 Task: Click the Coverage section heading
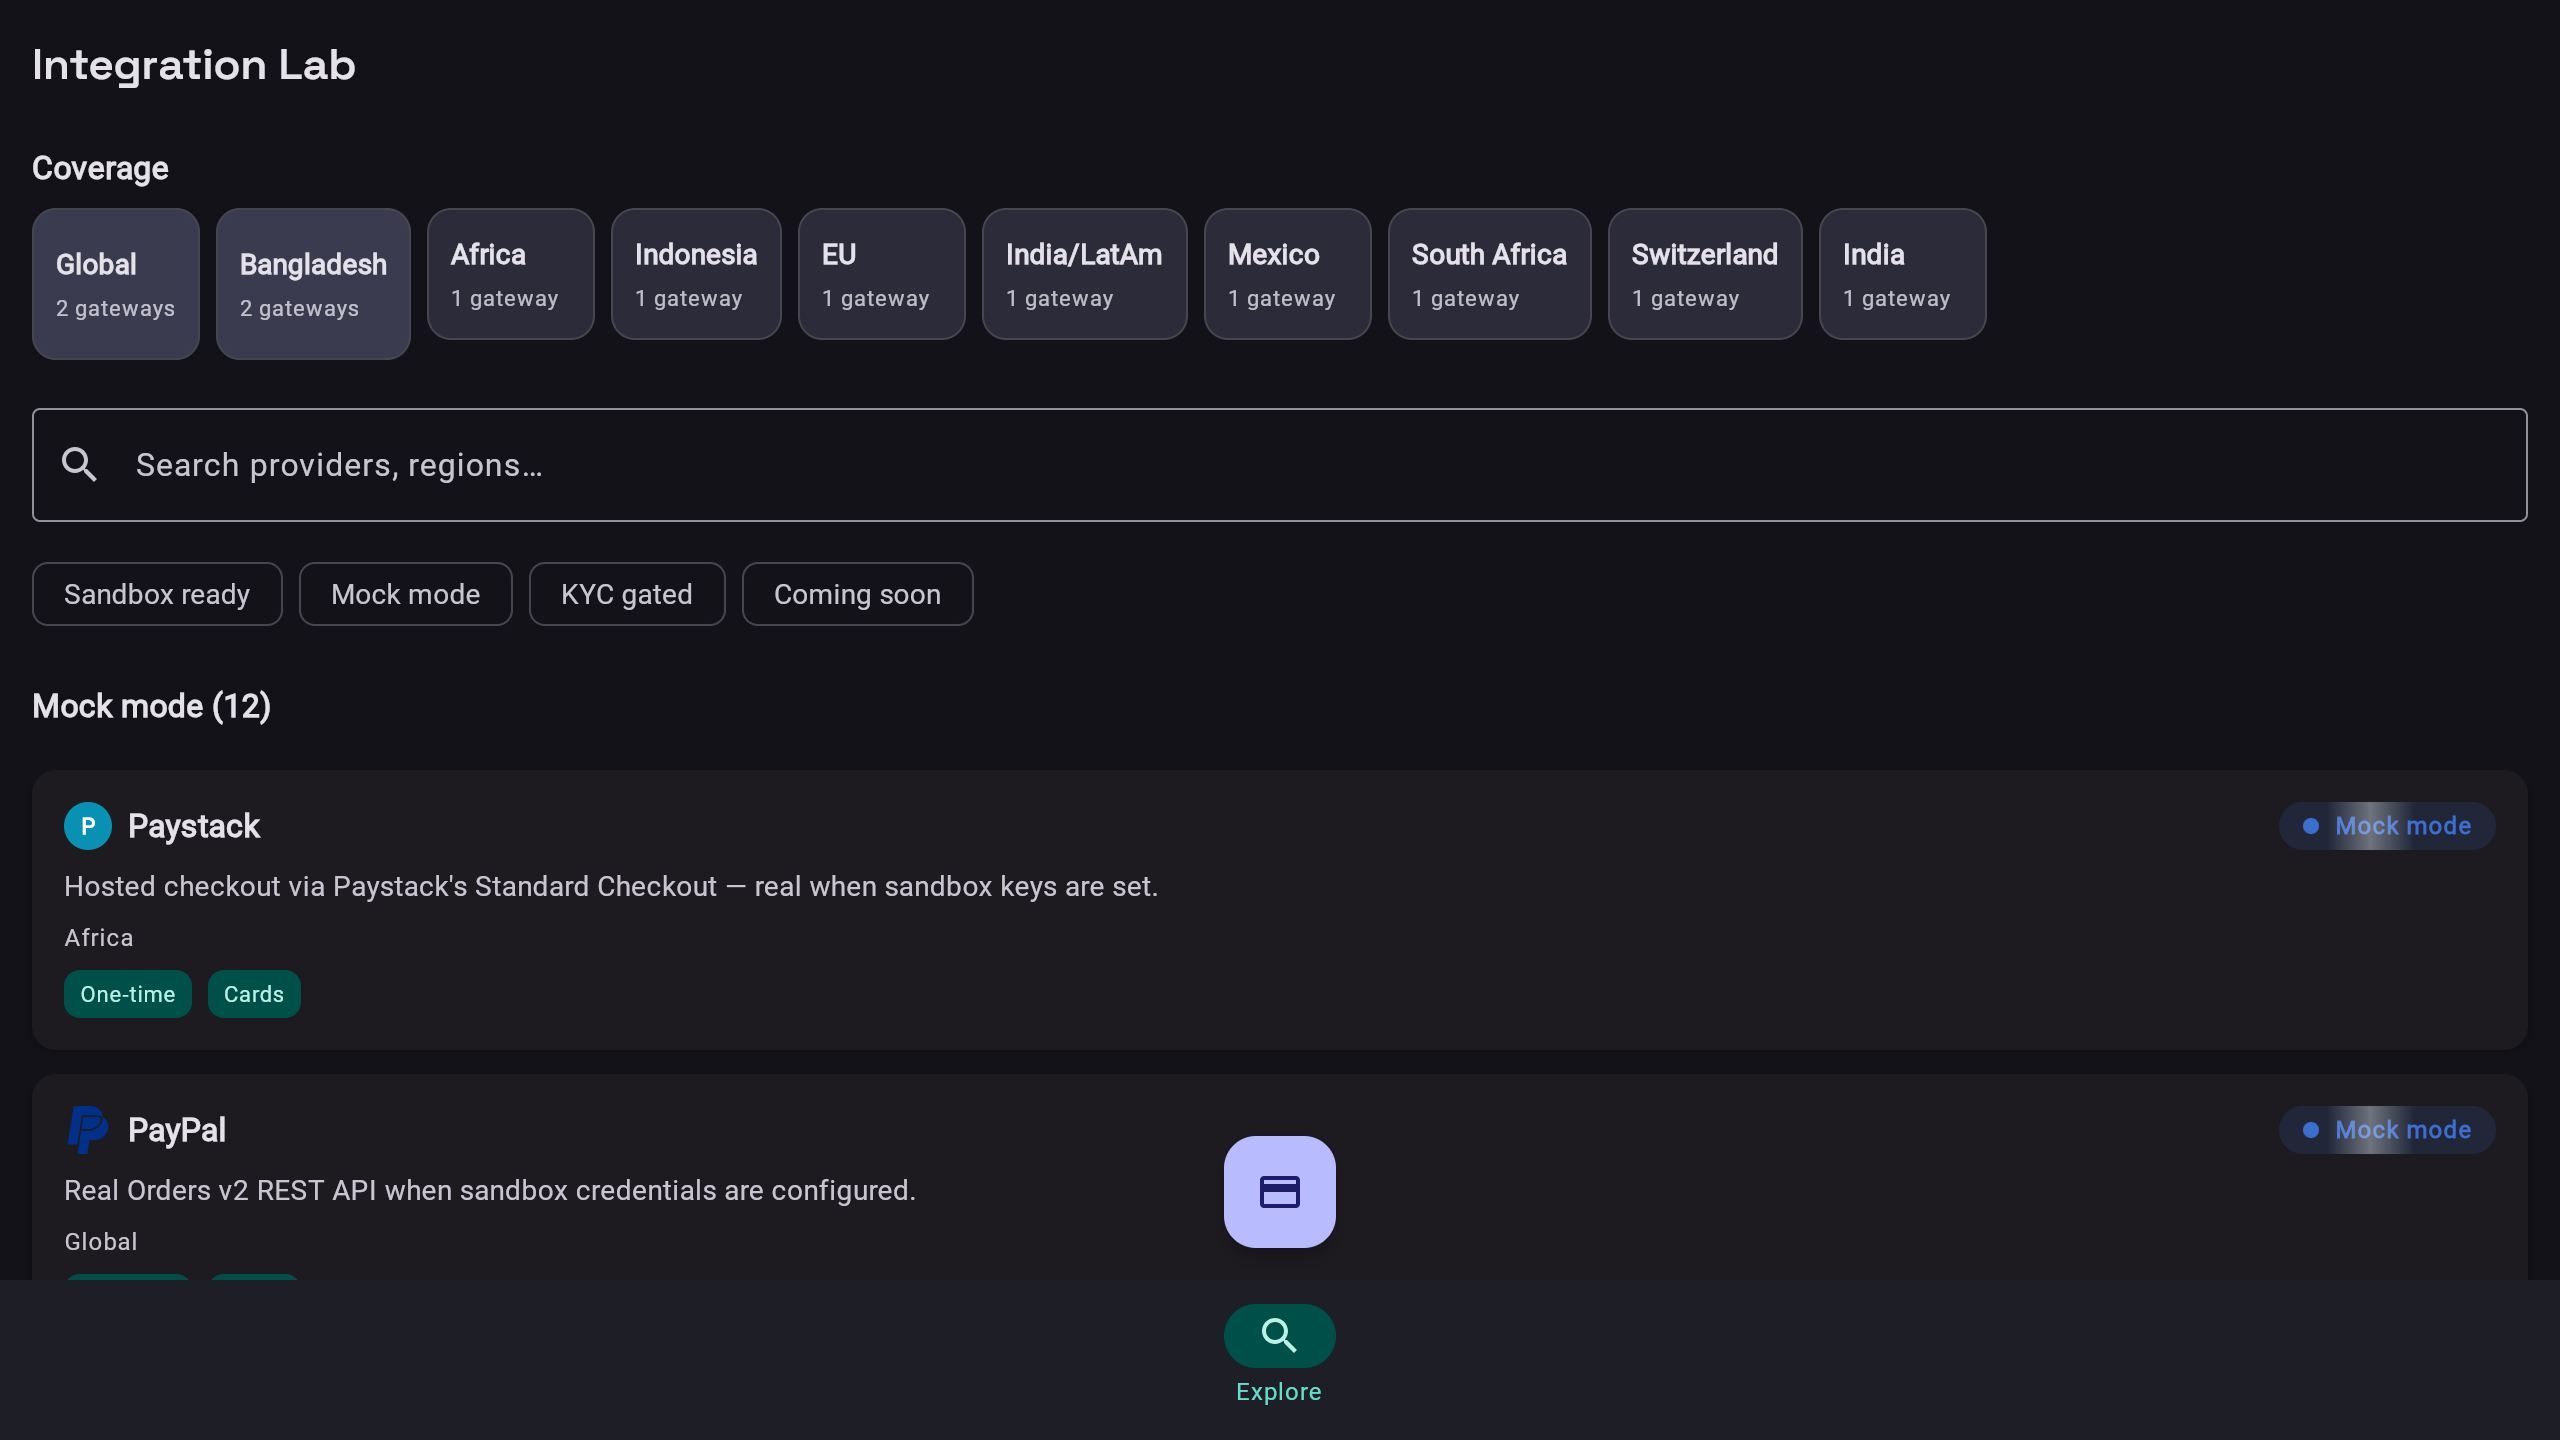pos(100,168)
